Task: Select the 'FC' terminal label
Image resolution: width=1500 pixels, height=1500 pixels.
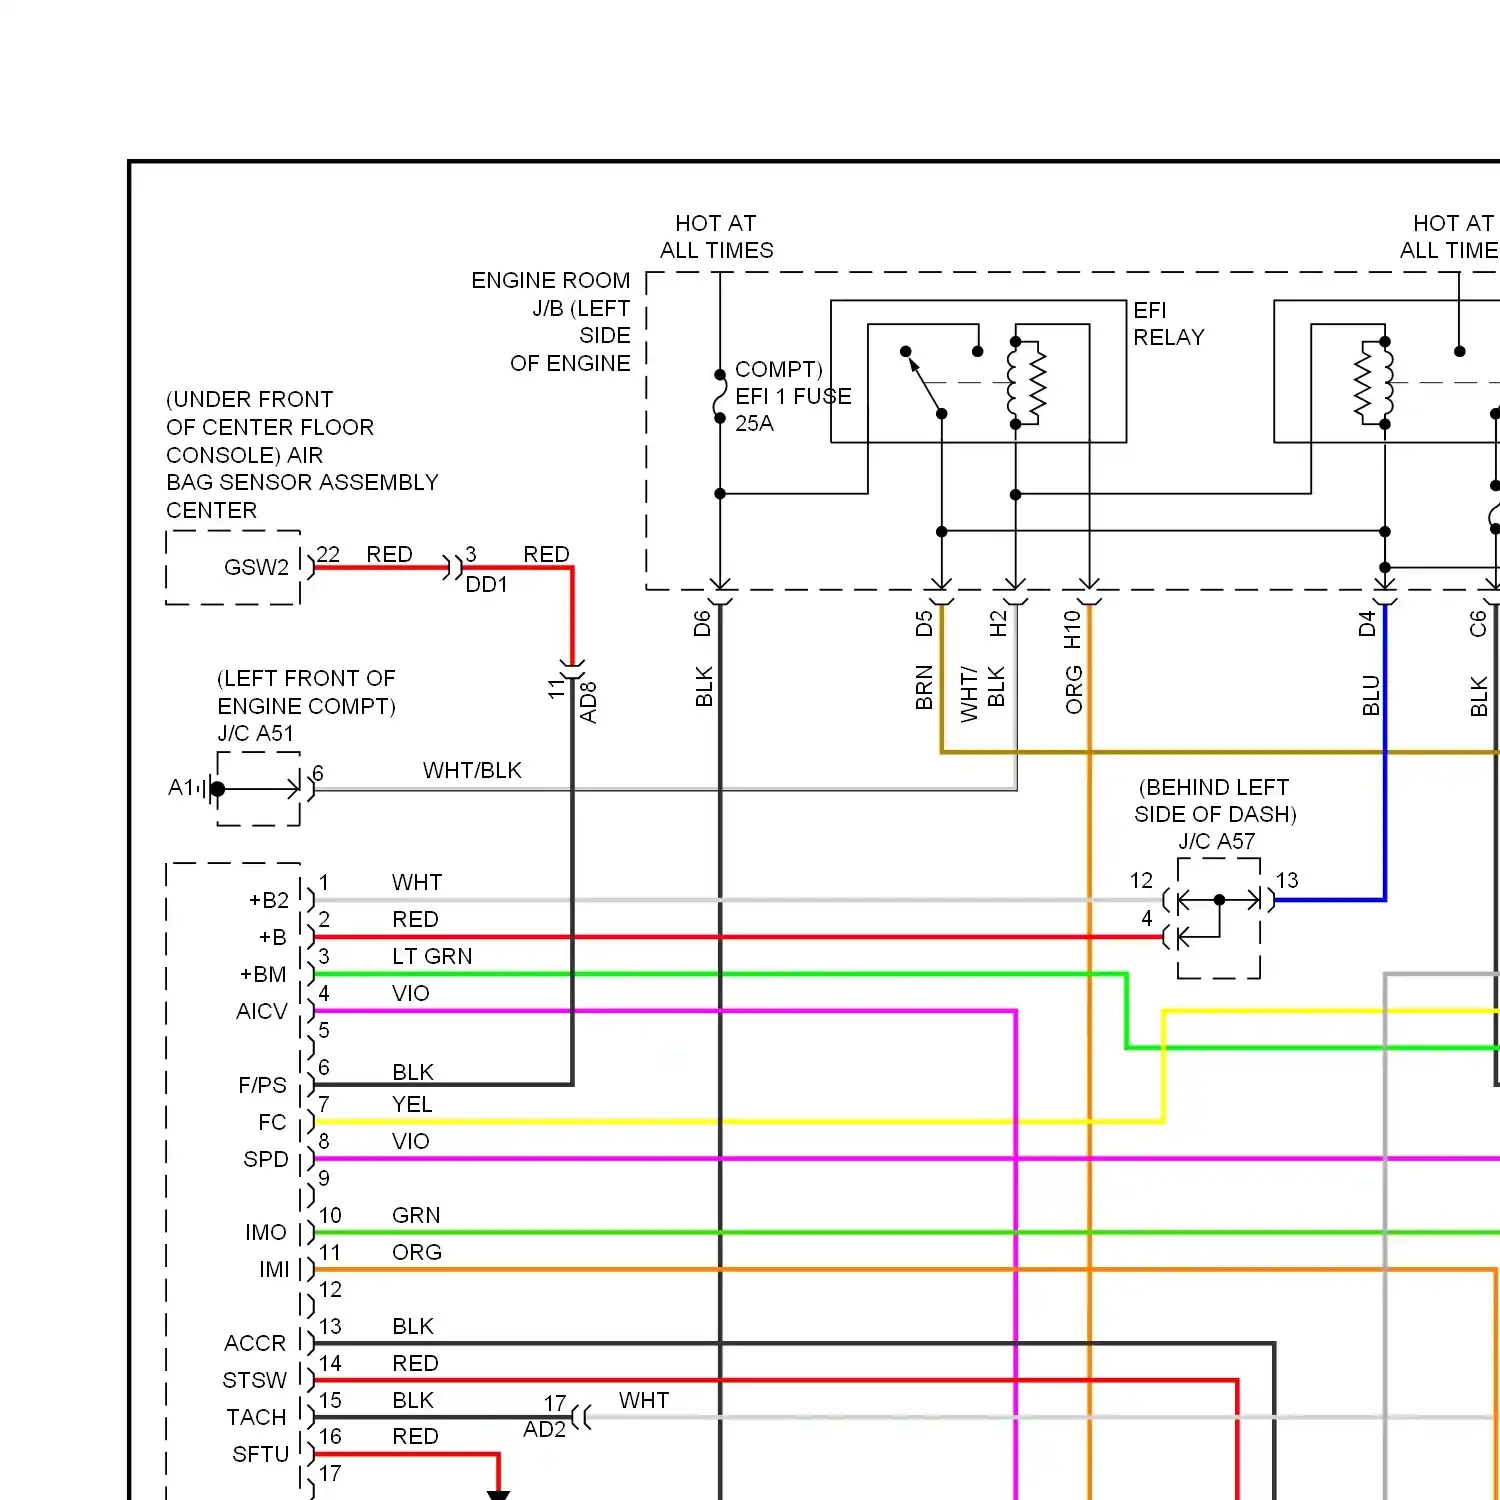Action: 272,1122
